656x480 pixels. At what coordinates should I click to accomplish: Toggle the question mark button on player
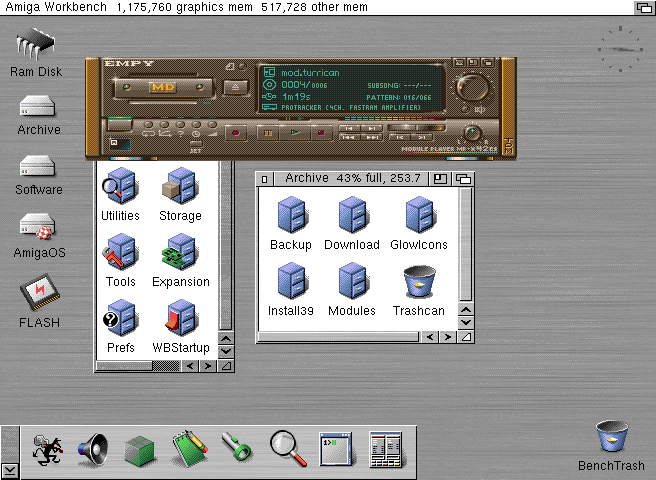pos(180,125)
